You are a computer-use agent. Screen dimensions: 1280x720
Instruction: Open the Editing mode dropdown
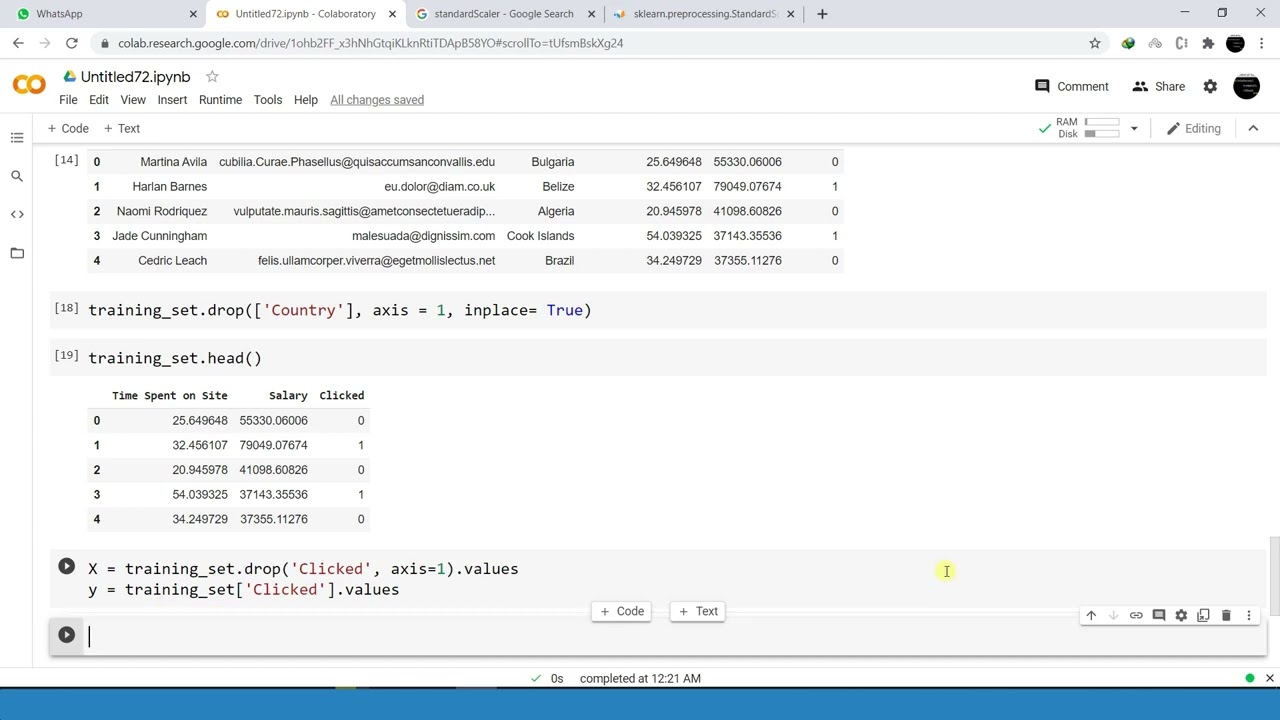click(x=1194, y=128)
